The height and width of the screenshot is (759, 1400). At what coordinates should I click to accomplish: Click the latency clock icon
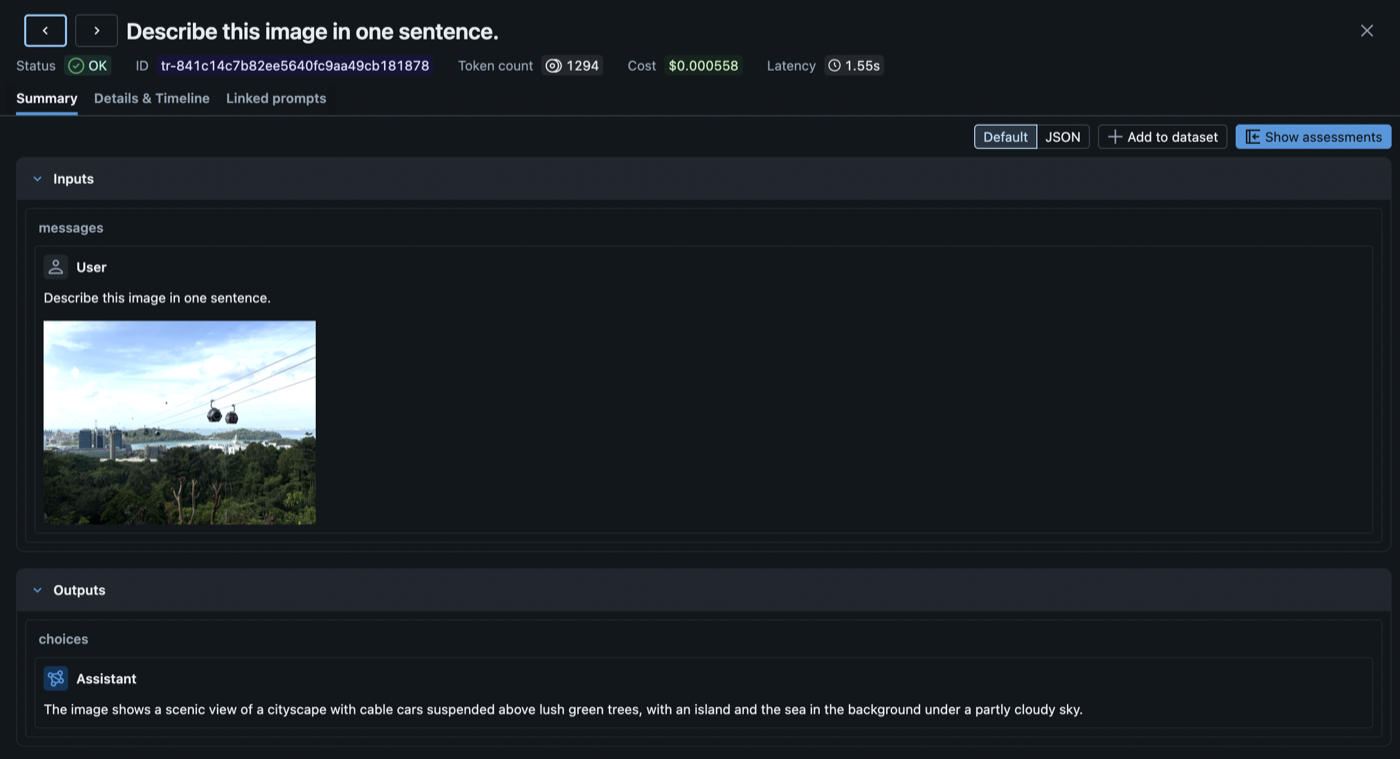(834, 66)
